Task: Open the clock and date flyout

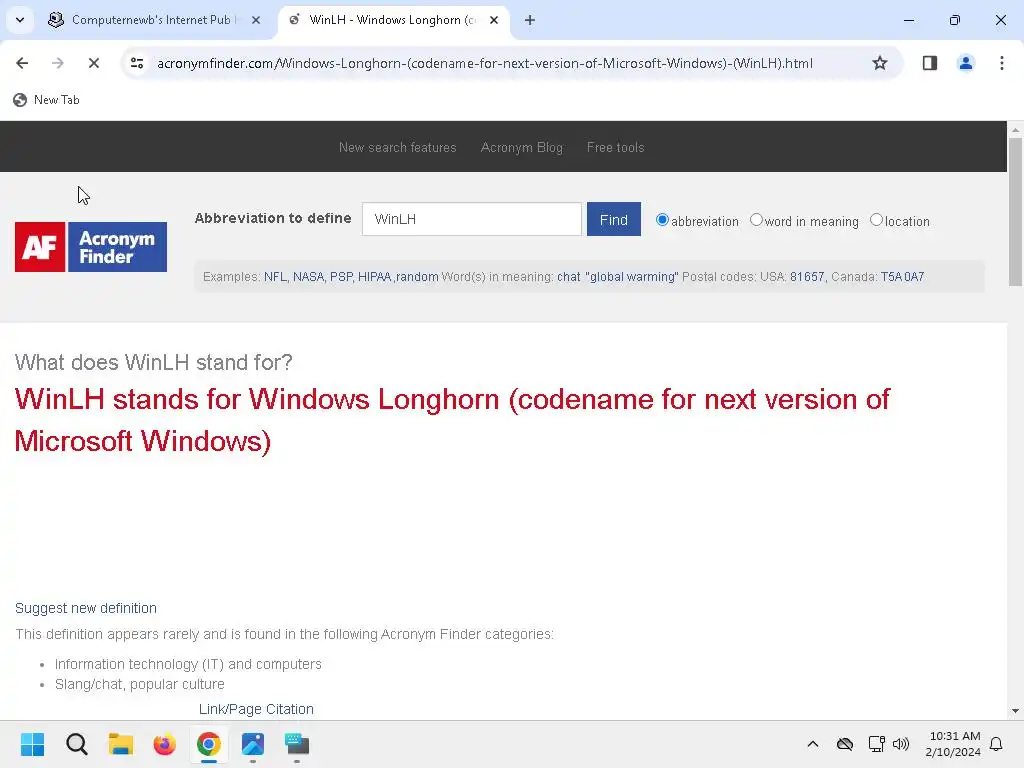Action: (953, 744)
